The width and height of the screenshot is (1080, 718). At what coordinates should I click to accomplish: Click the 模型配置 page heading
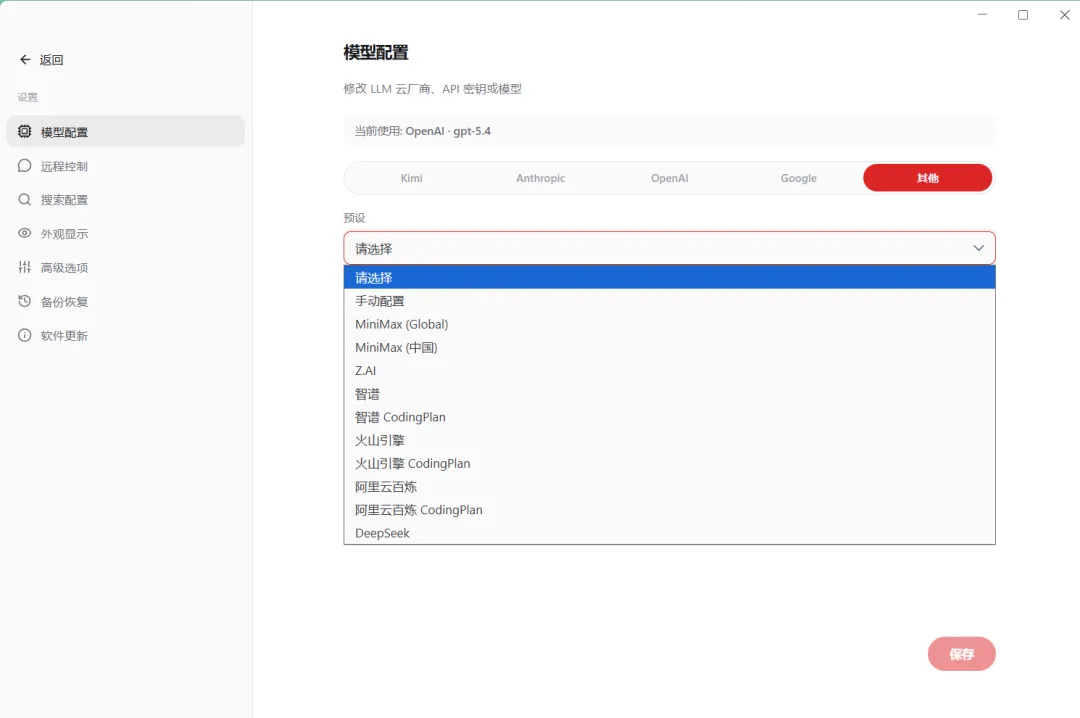tap(376, 52)
